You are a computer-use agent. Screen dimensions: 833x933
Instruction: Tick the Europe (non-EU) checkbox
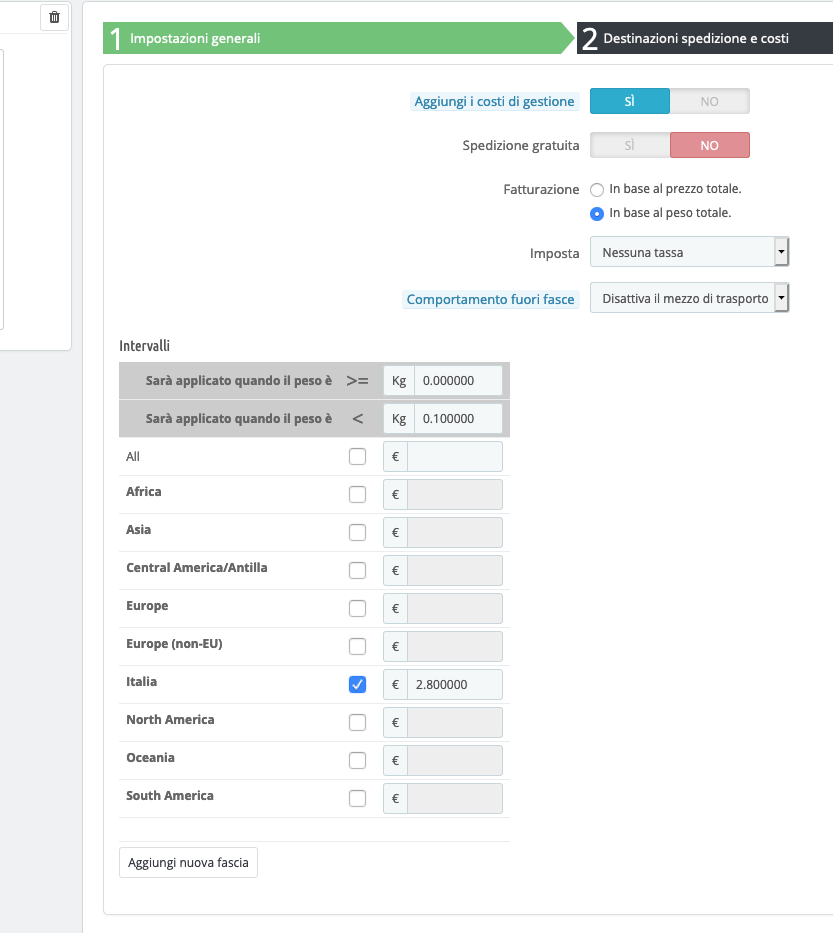pos(358,646)
